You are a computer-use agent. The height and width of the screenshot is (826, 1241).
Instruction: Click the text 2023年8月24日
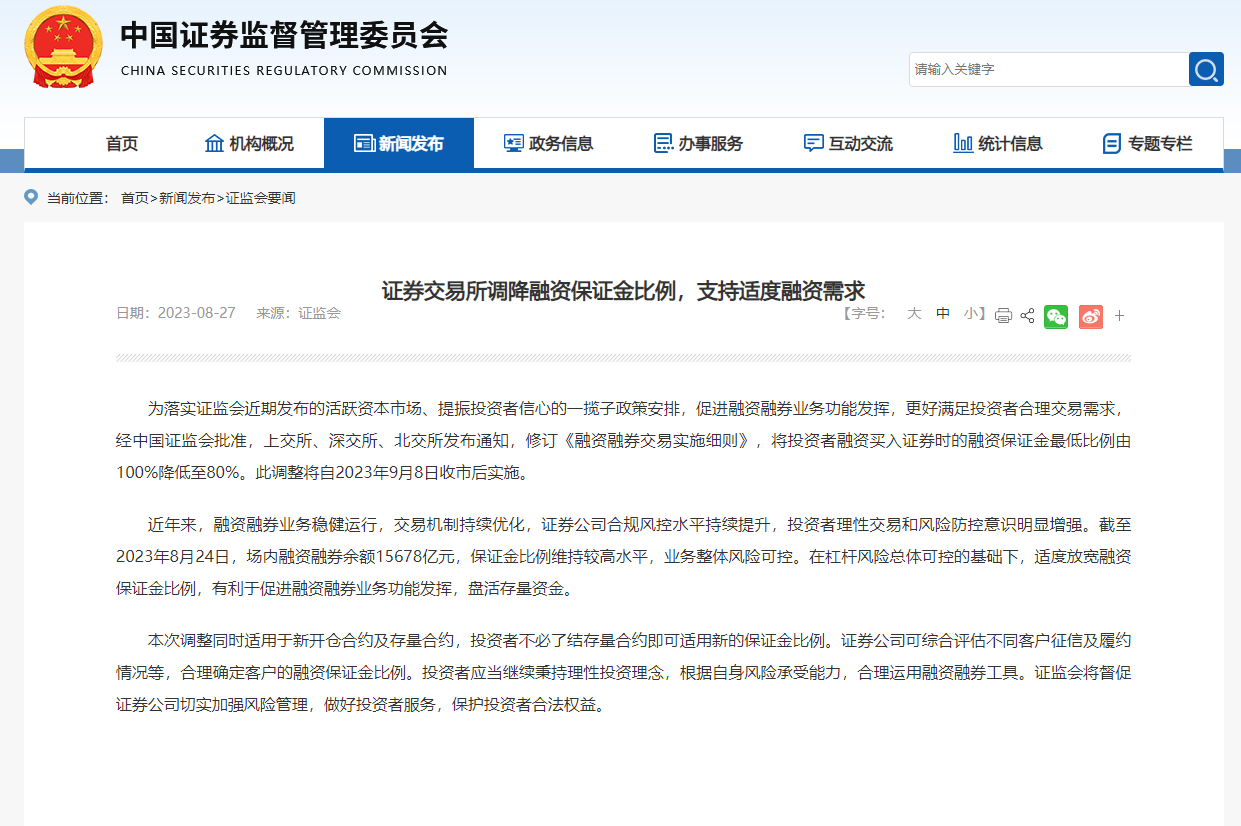coord(176,556)
